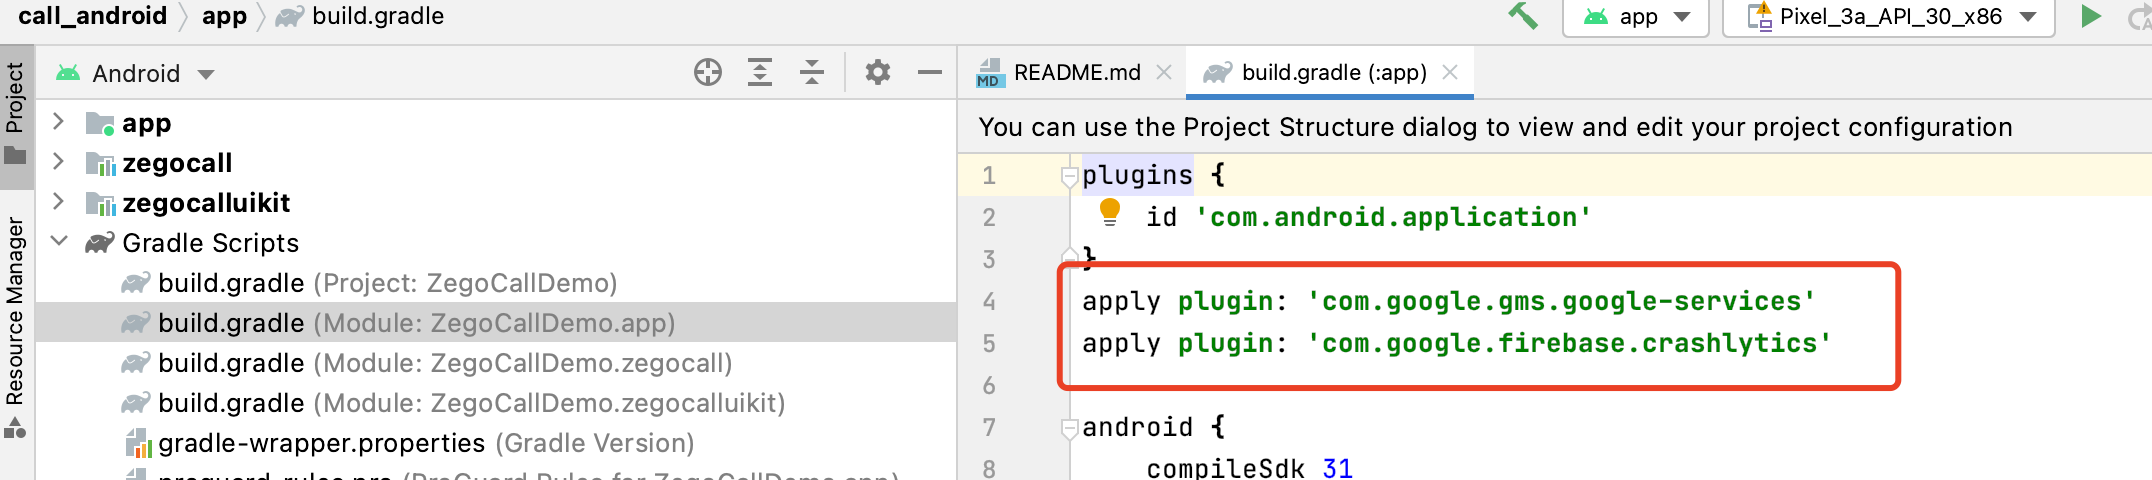Click line number 6 in the gutter
2152x480 pixels.
tap(988, 386)
